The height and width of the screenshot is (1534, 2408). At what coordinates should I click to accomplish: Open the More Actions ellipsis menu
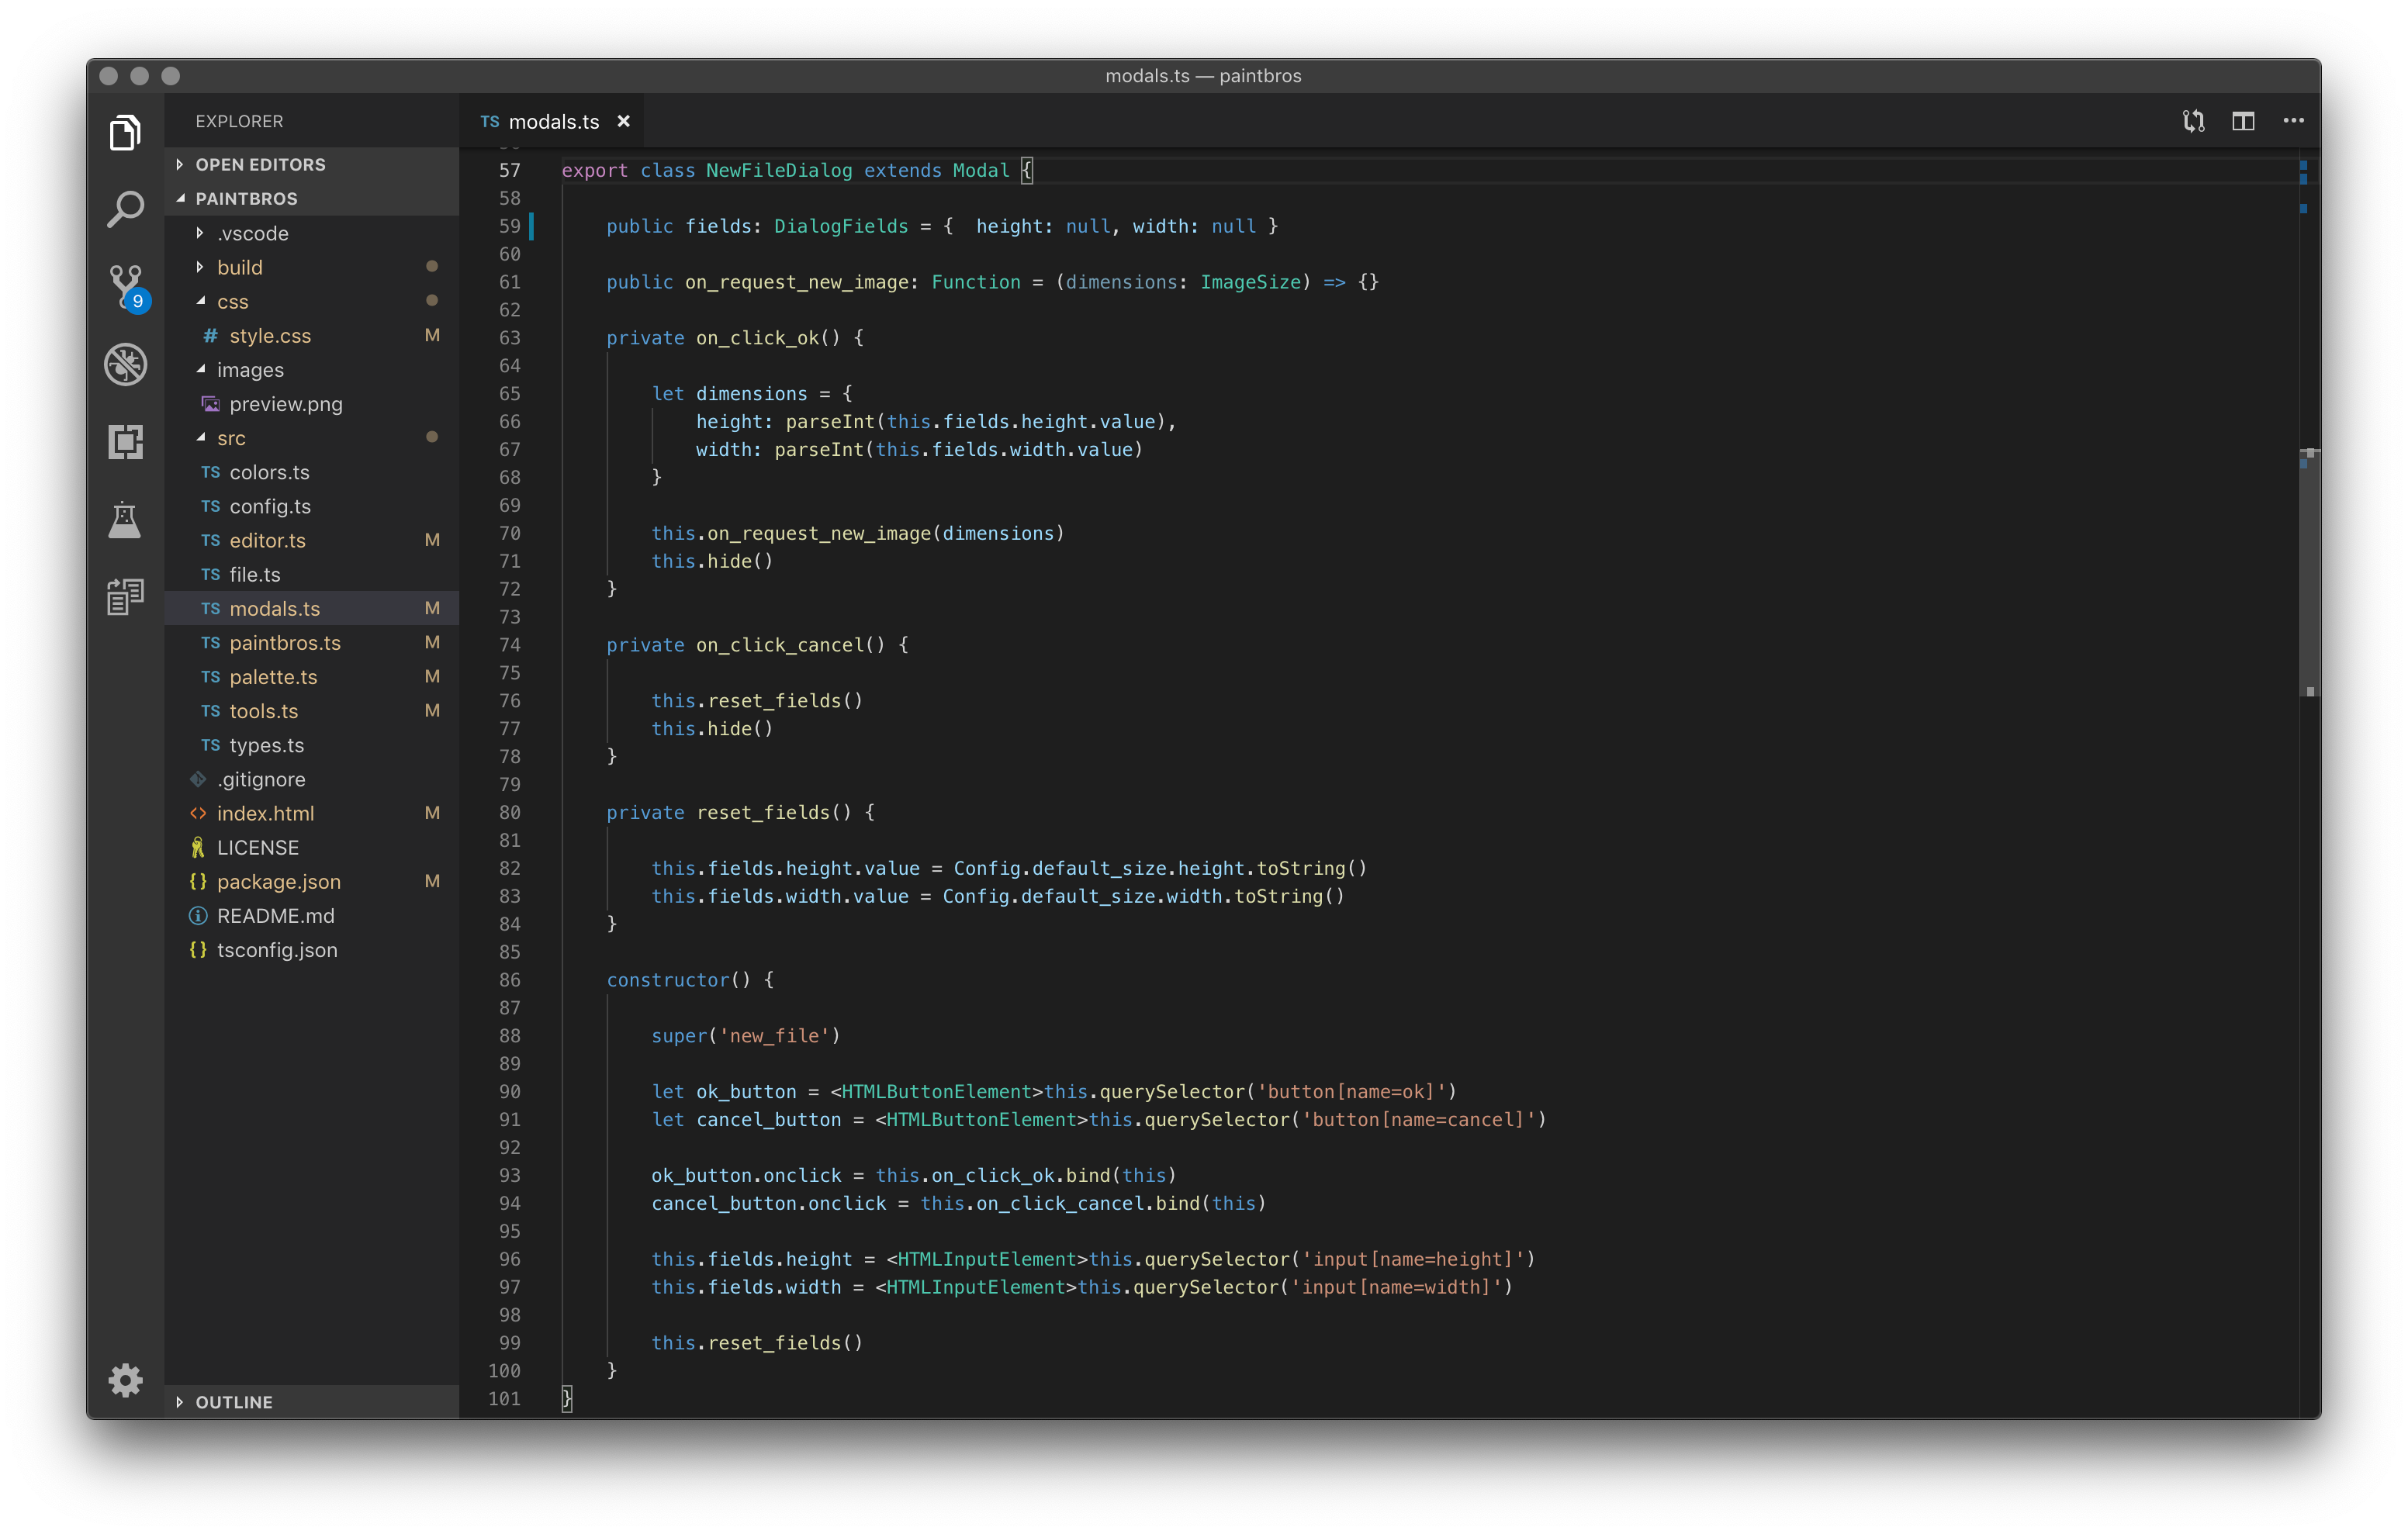2293,120
